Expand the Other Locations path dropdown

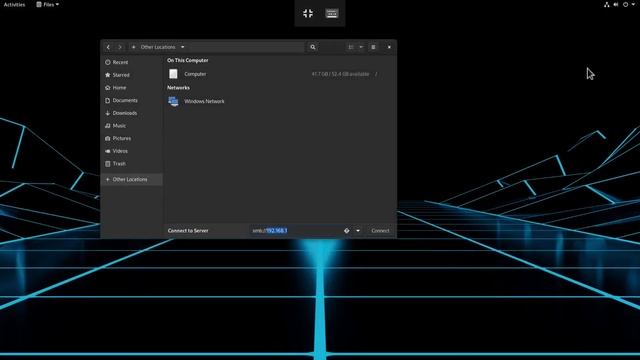tap(182, 47)
